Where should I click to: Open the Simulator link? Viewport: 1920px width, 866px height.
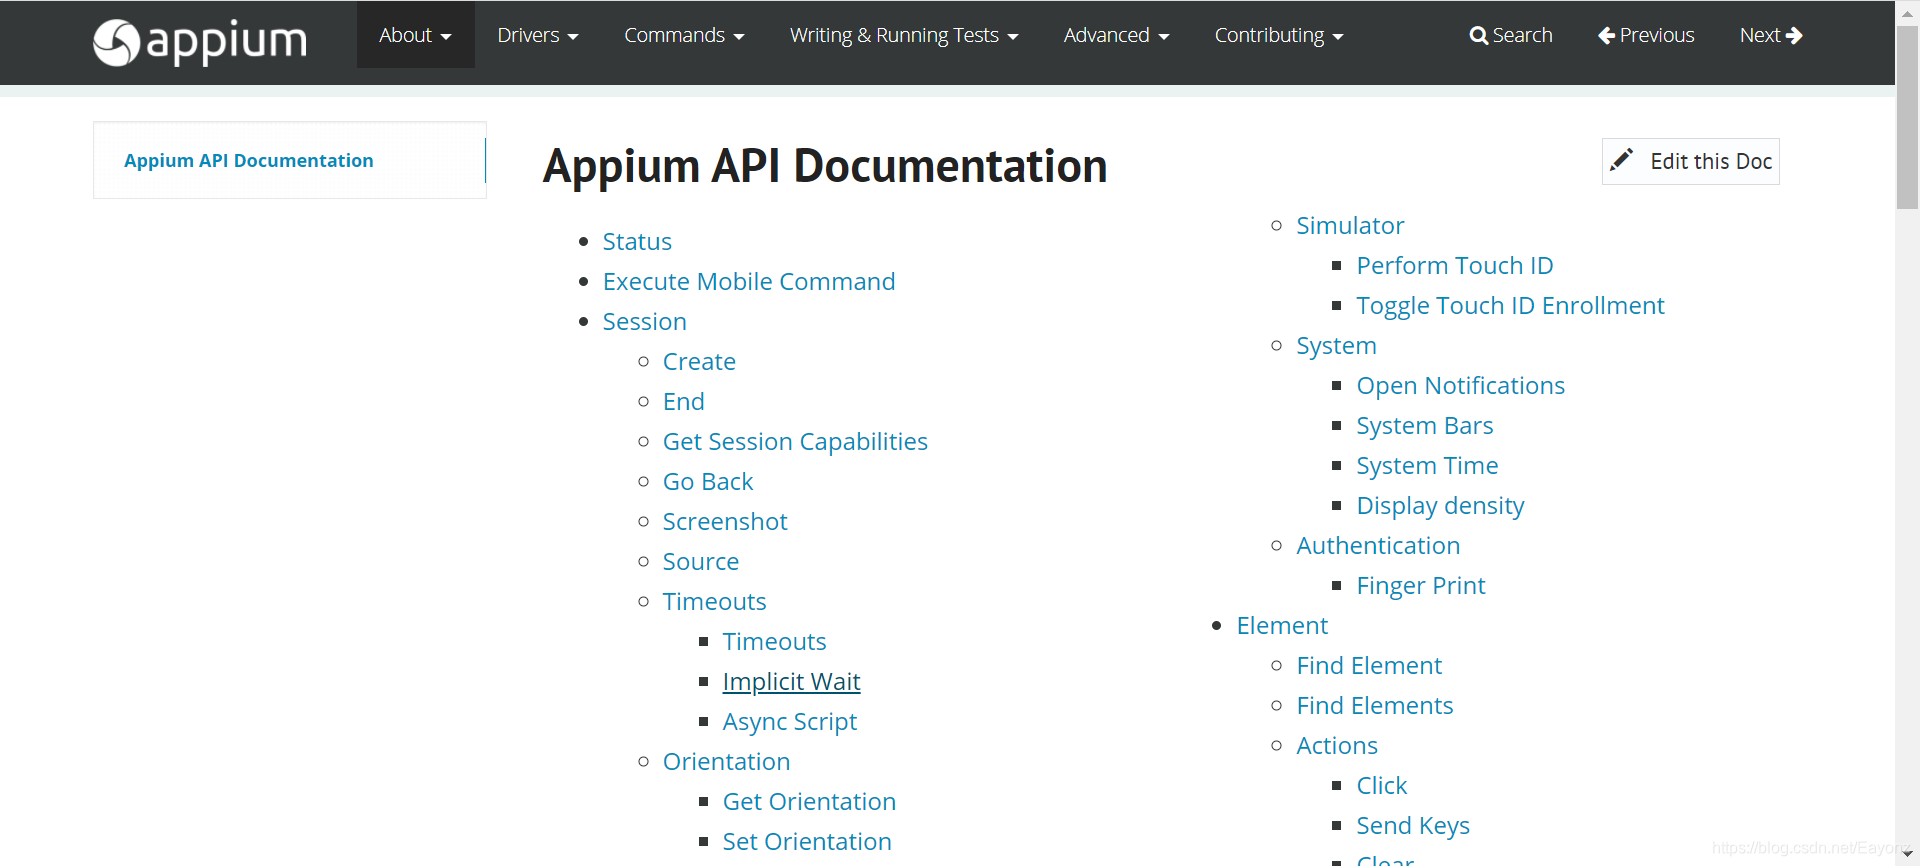pyautogui.click(x=1350, y=226)
